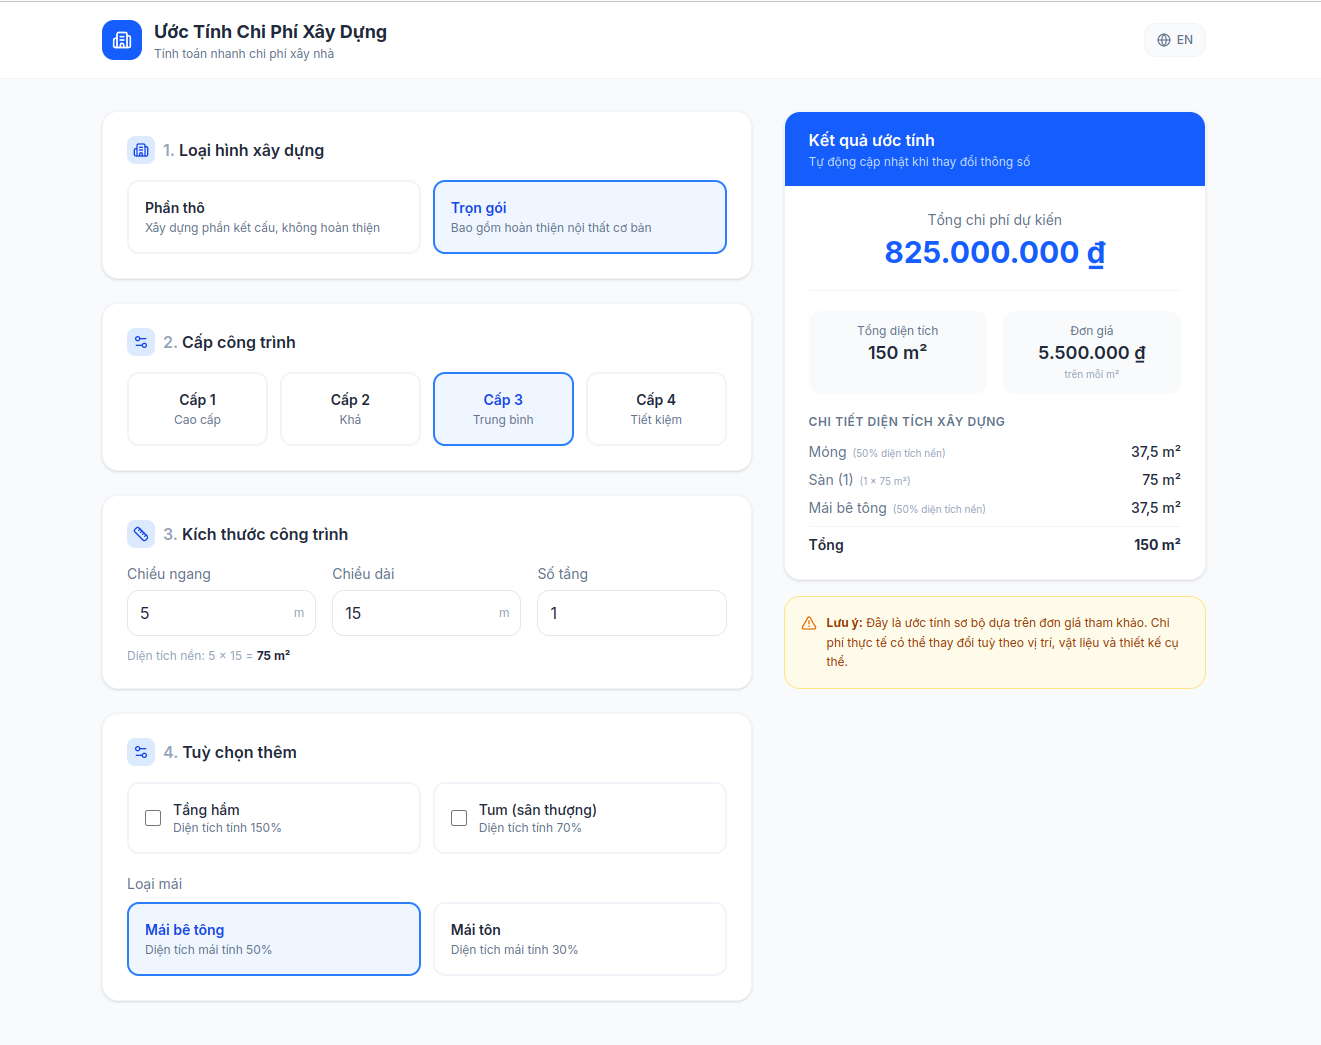Click the blue building app logo icon
The width and height of the screenshot is (1321, 1045).
click(x=122, y=40)
